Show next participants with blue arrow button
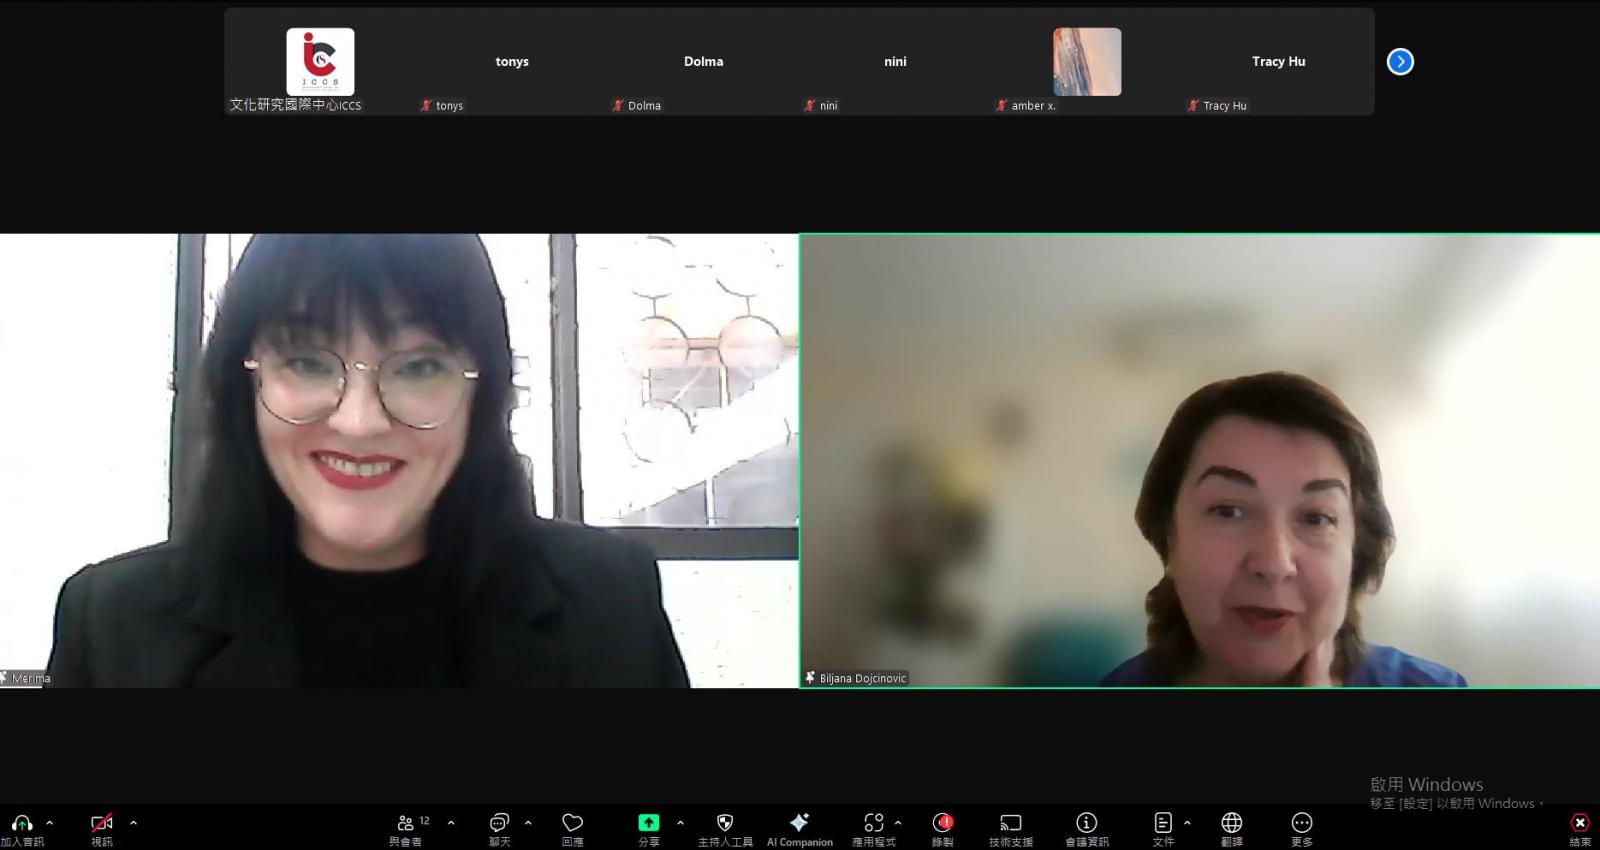1600x850 pixels. click(1400, 62)
